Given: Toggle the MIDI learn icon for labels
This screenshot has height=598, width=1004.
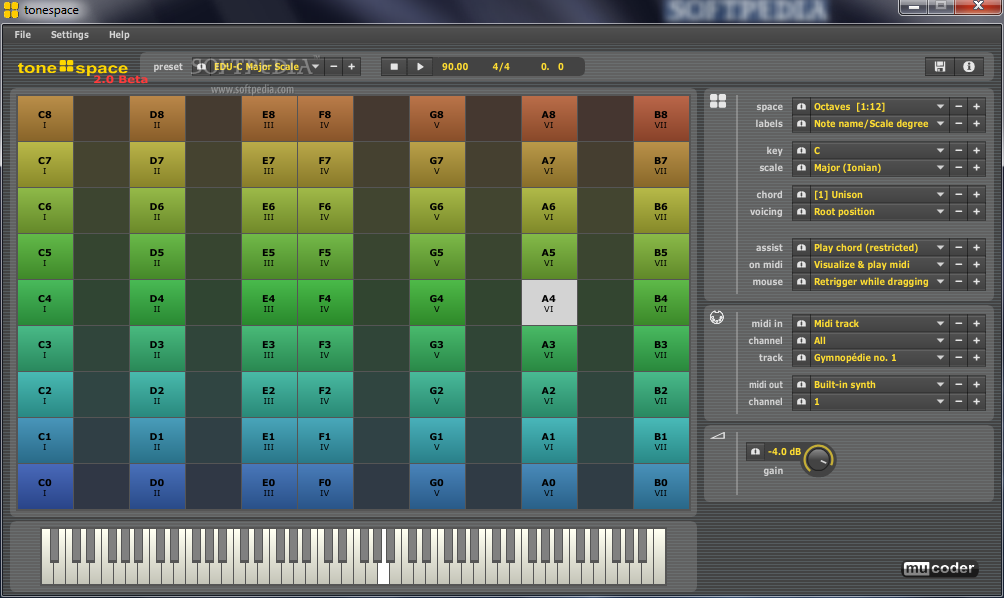Looking at the screenshot, I should 801,124.
